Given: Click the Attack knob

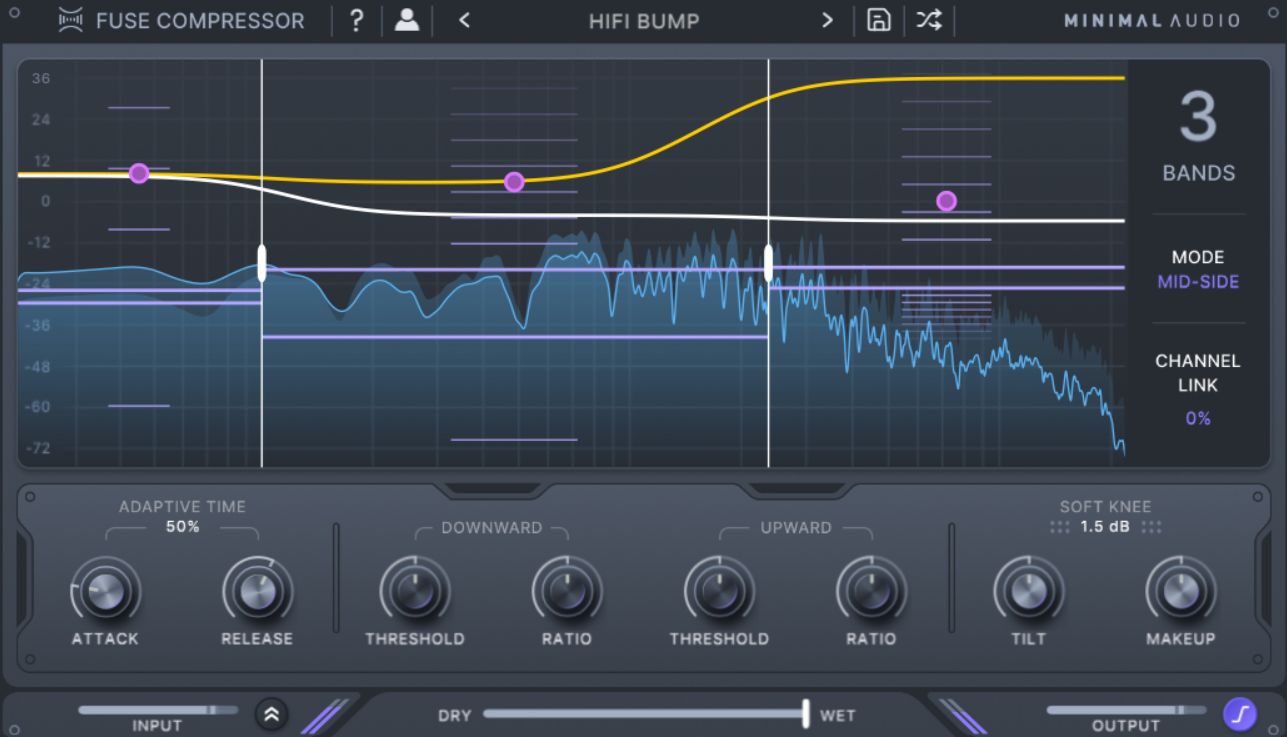Looking at the screenshot, I should point(105,591).
